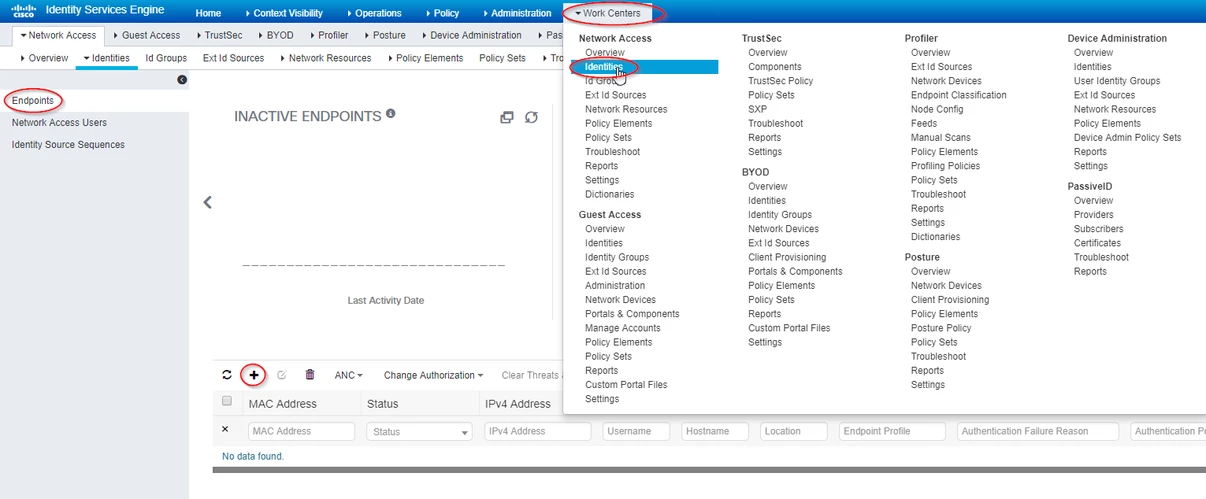Switch to the Posture tab
1206x499 pixels.
tap(384, 35)
